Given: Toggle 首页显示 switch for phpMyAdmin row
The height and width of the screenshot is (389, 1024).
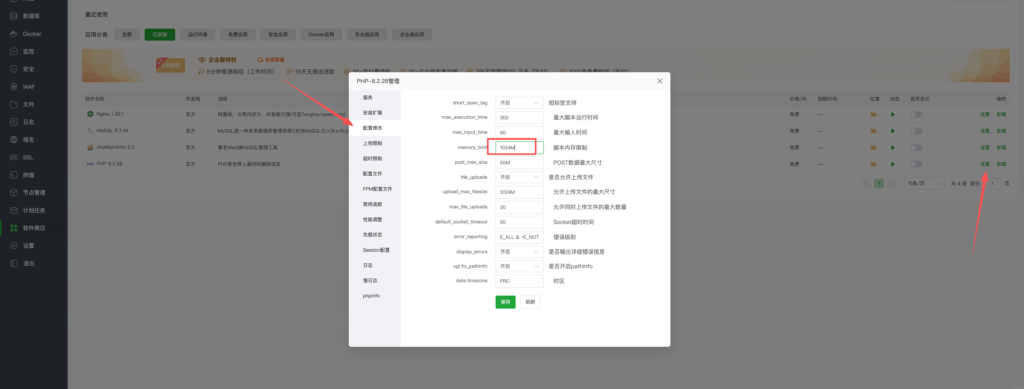Looking at the screenshot, I should click(x=916, y=148).
